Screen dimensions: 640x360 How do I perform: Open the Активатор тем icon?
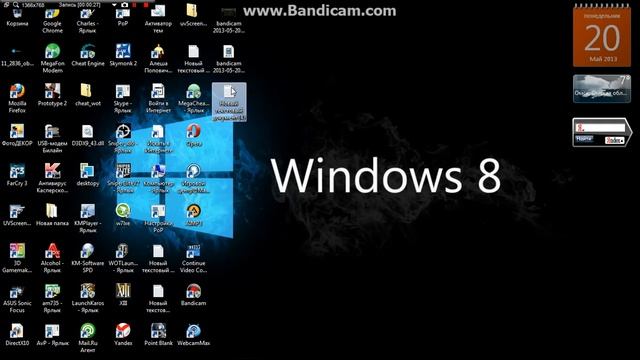158,20
